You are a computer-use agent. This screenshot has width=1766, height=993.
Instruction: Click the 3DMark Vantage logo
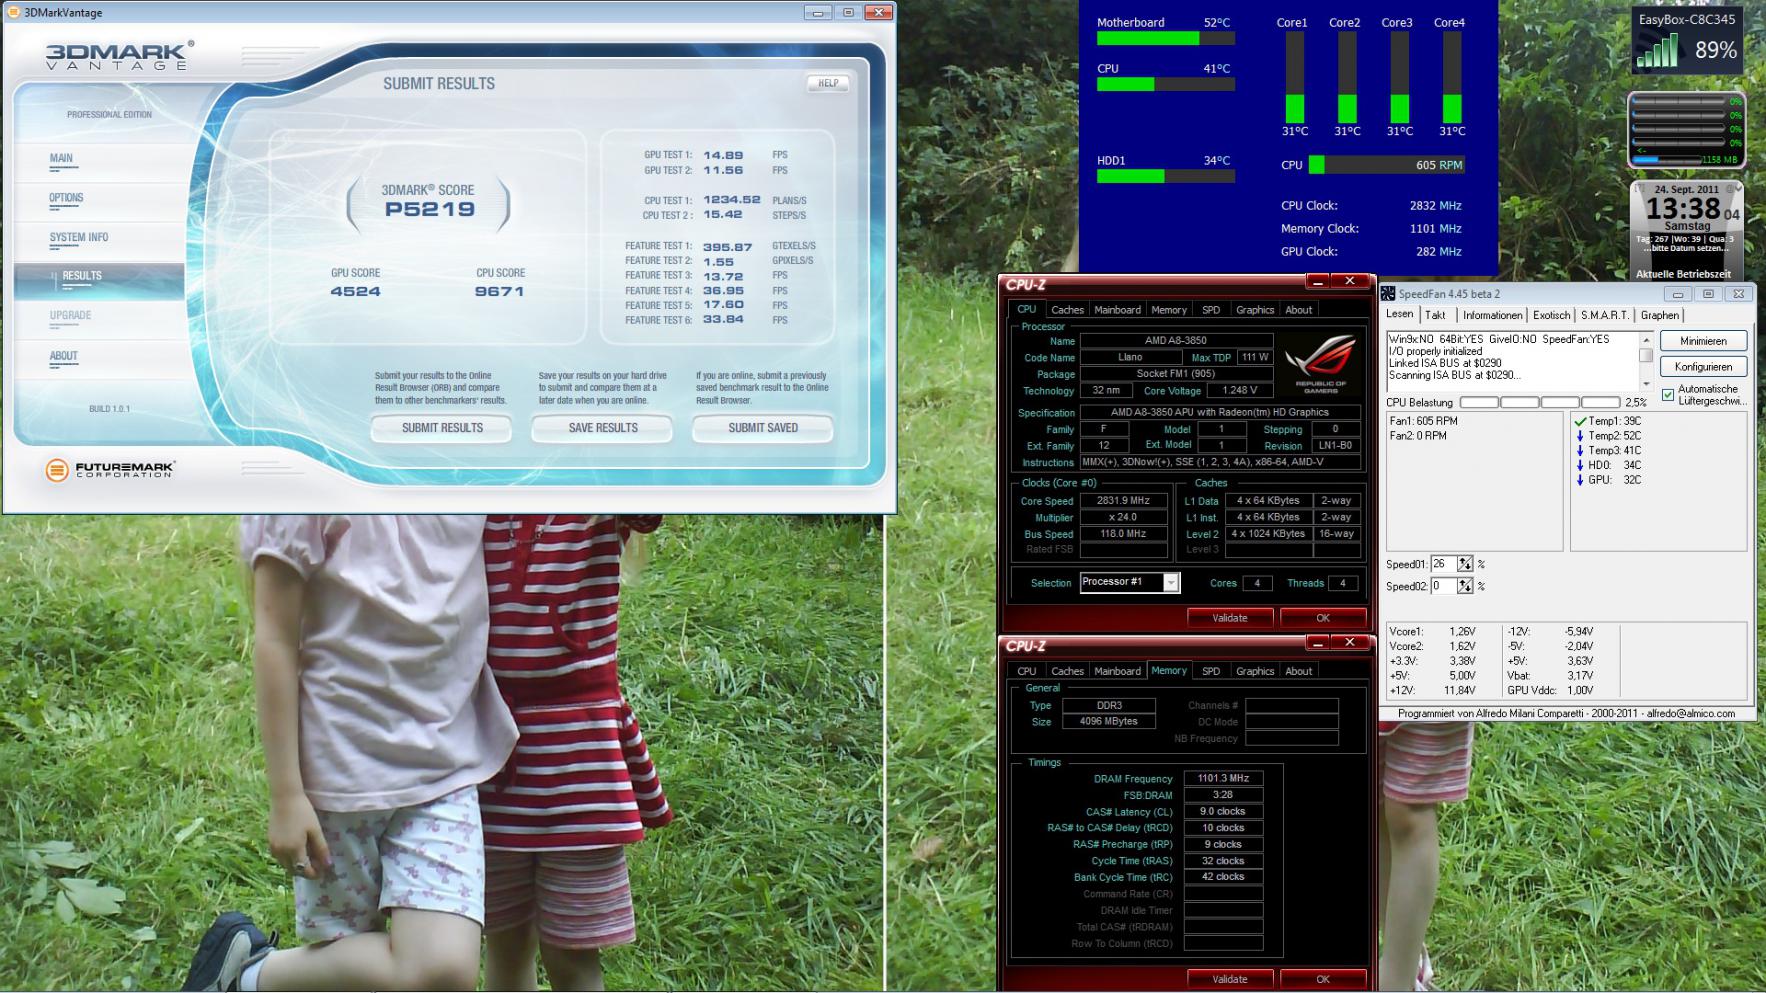119,56
